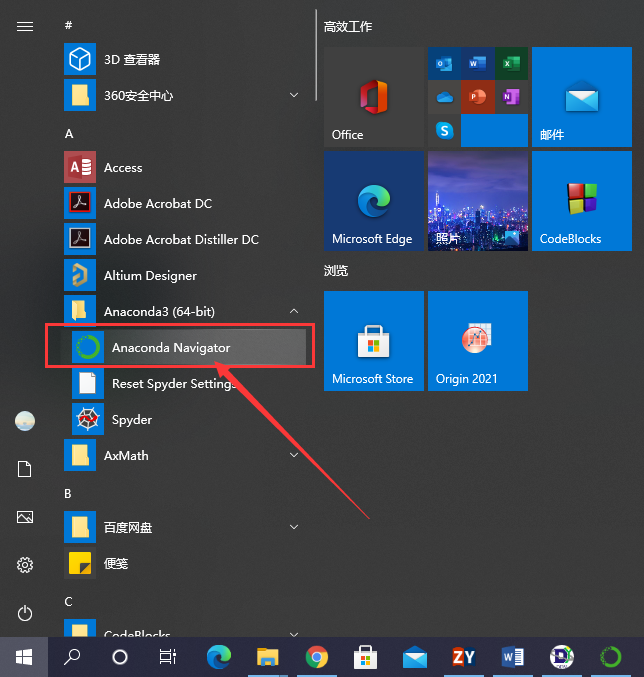Launch the Origin 2021 tile

tap(478, 341)
